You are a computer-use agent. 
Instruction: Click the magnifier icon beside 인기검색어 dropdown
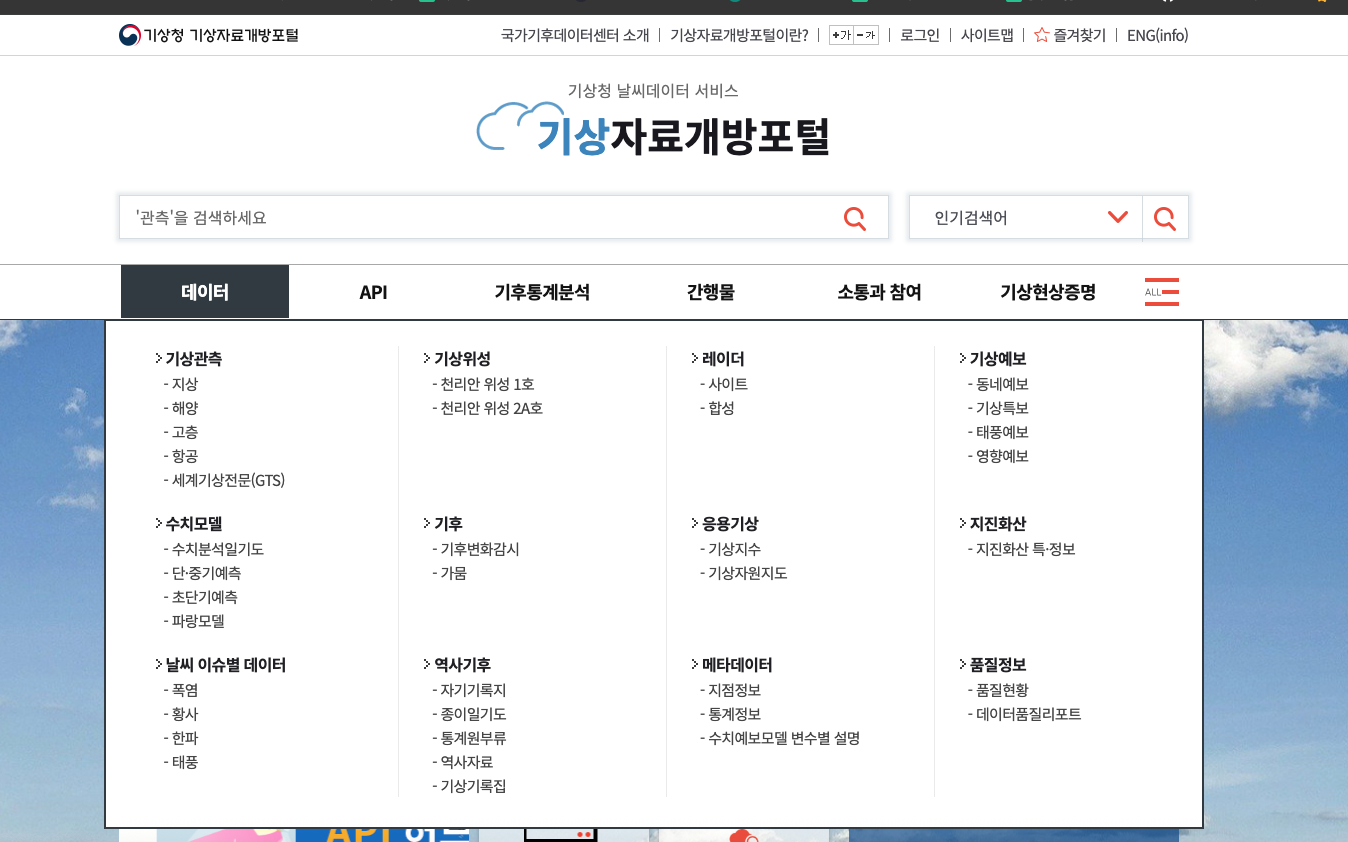tap(1165, 218)
